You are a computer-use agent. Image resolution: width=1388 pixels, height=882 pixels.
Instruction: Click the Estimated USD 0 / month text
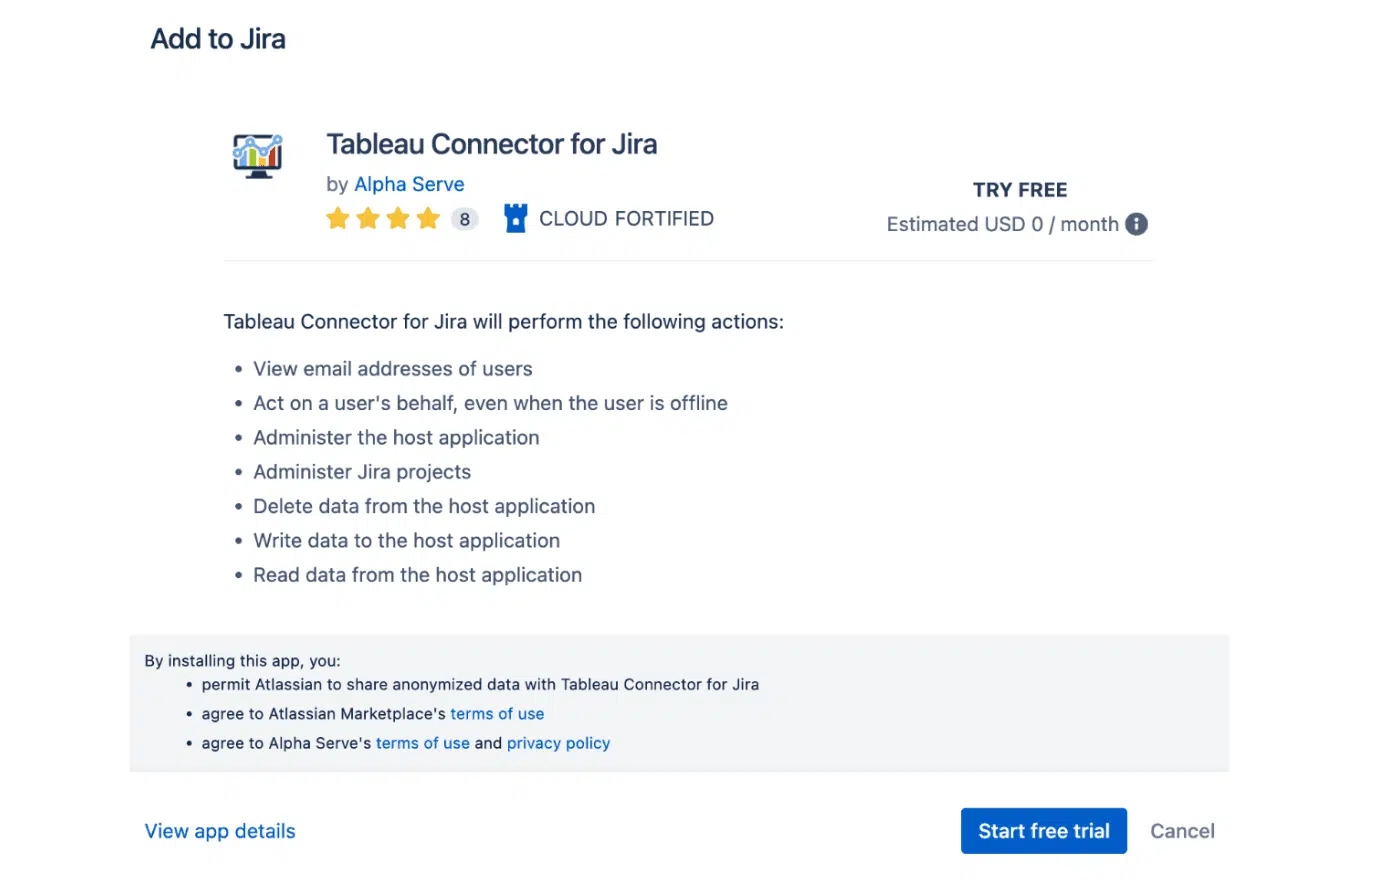tap(1002, 224)
